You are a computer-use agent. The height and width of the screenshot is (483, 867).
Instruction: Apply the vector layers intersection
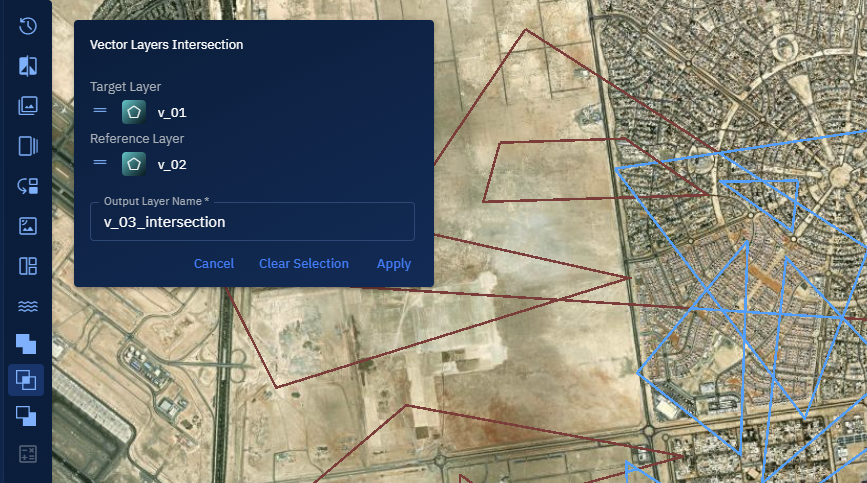pos(393,264)
